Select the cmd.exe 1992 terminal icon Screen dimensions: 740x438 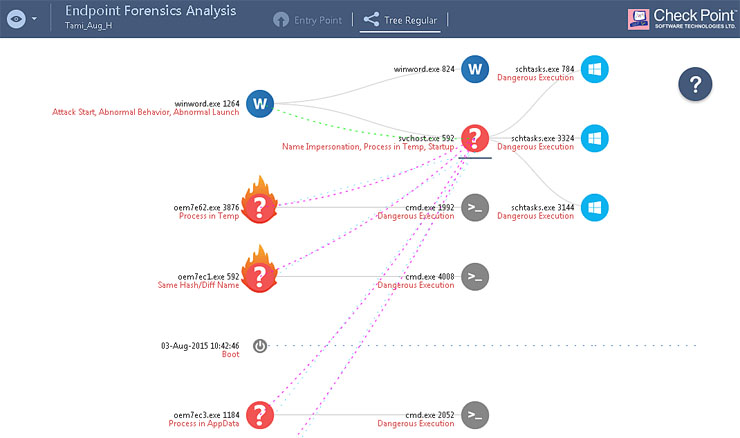[476, 207]
